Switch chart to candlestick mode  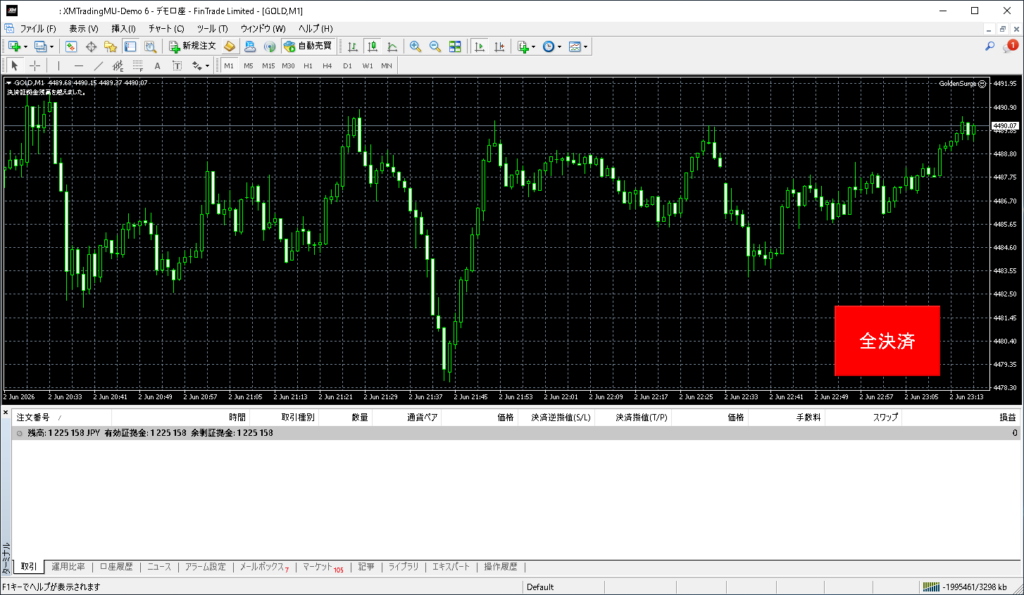pos(372,46)
